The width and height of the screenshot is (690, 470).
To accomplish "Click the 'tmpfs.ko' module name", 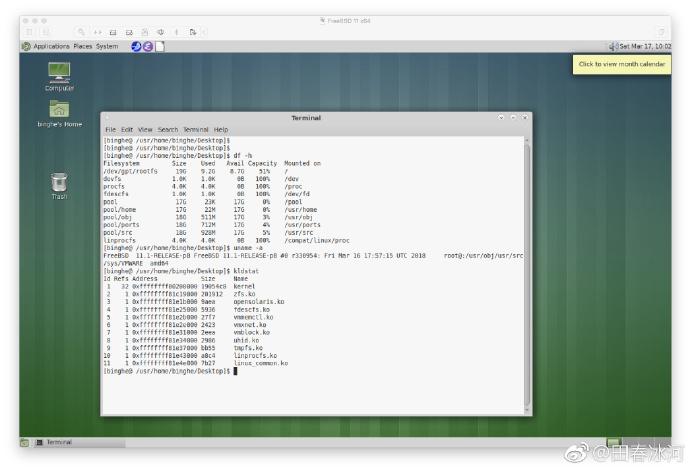I will point(248,348).
